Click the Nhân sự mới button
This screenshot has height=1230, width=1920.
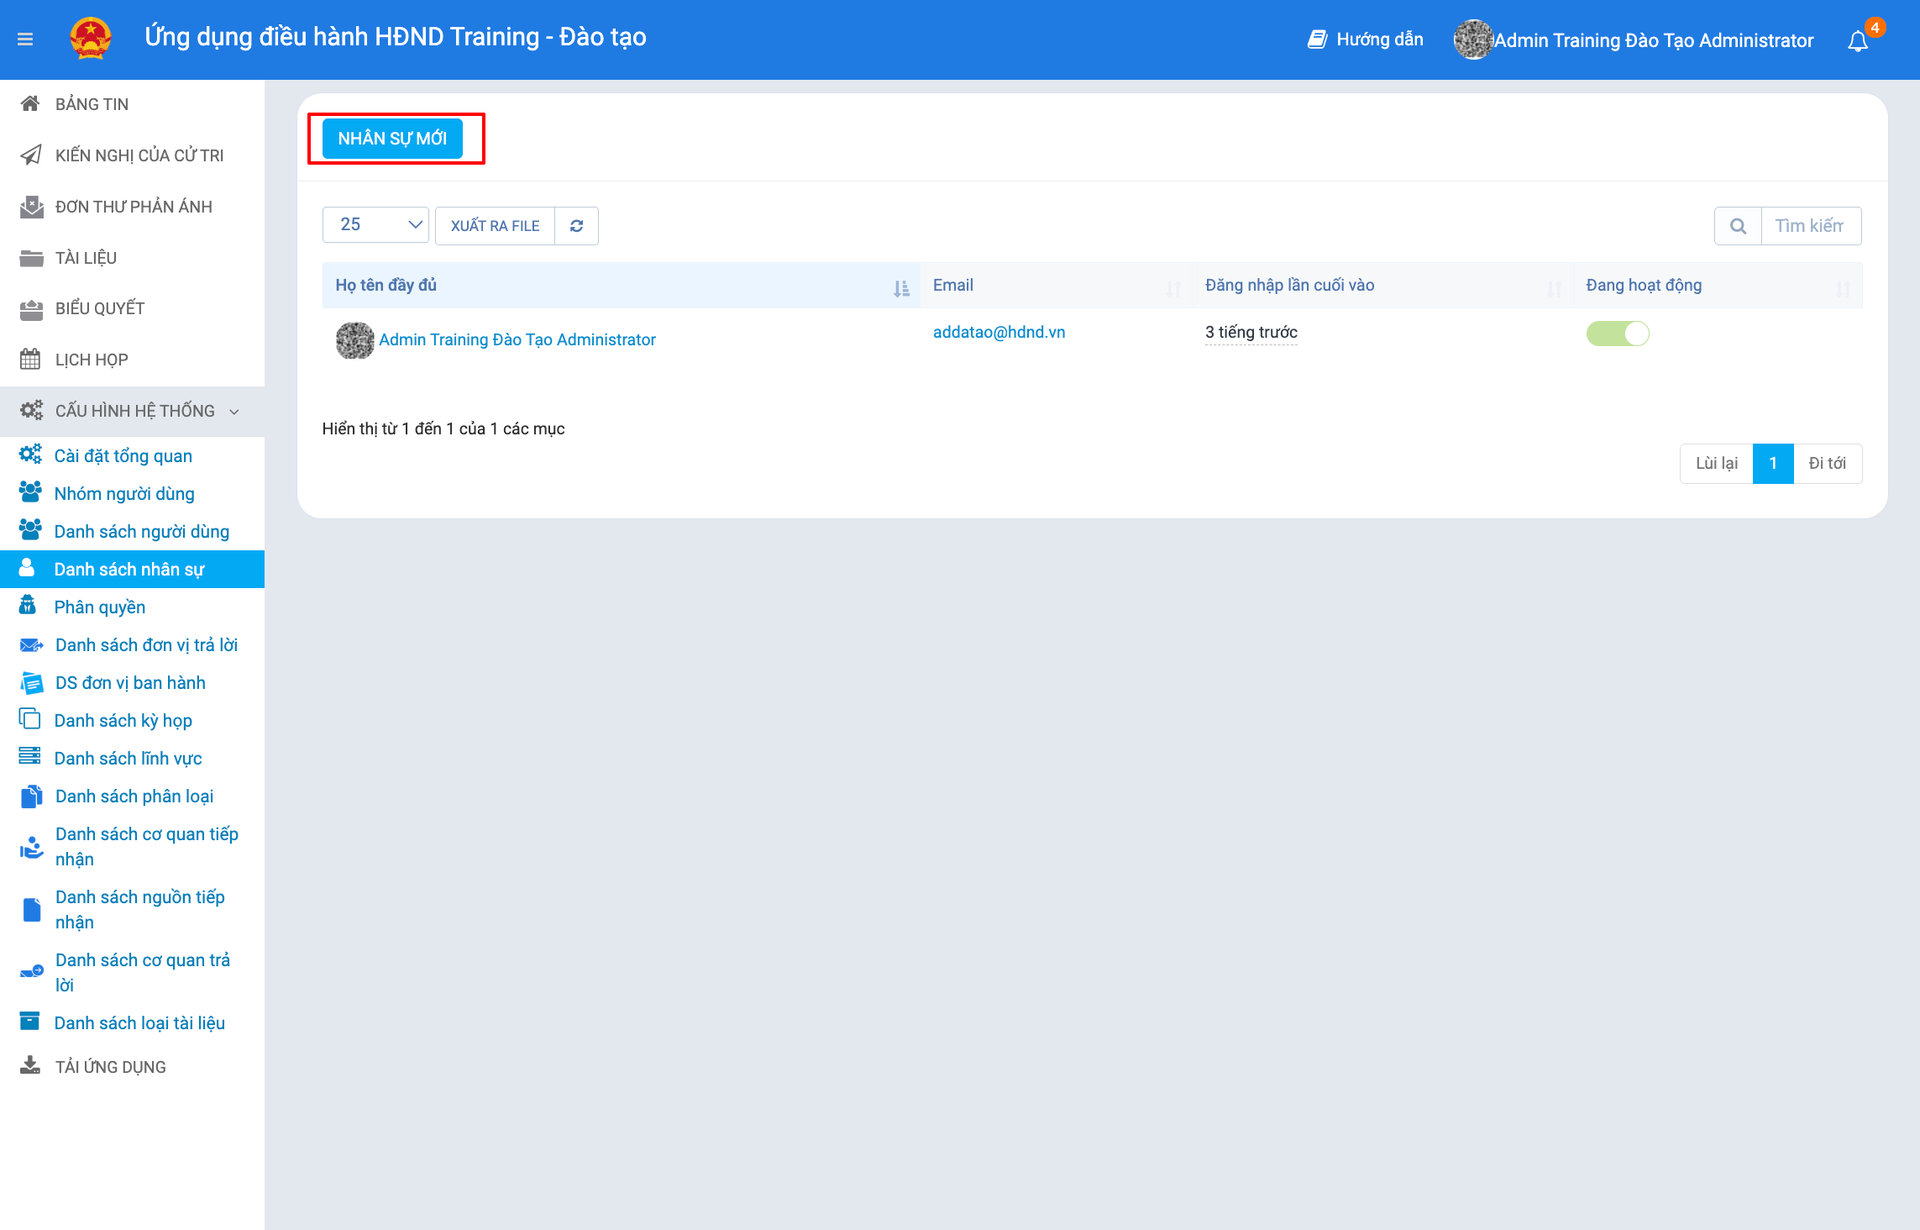tap(392, 138)
